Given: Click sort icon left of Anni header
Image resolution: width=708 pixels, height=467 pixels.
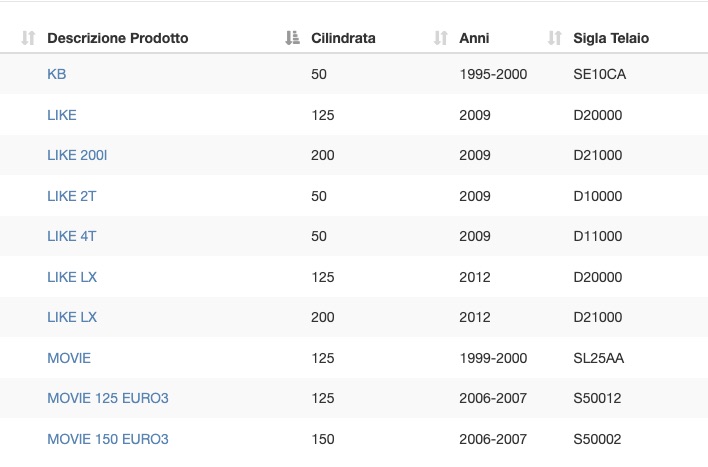Looking at the screenshot, I should point(440,38).
